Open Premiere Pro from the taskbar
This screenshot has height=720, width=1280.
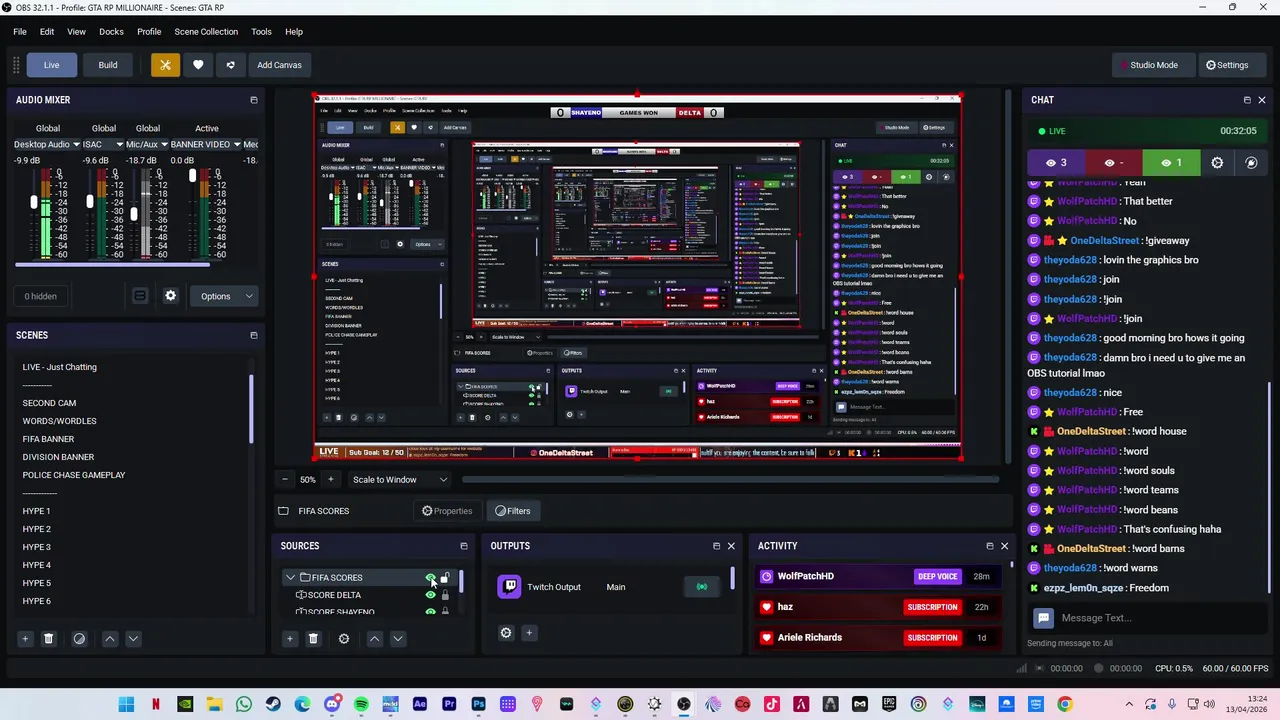click(x=449, y=705)
